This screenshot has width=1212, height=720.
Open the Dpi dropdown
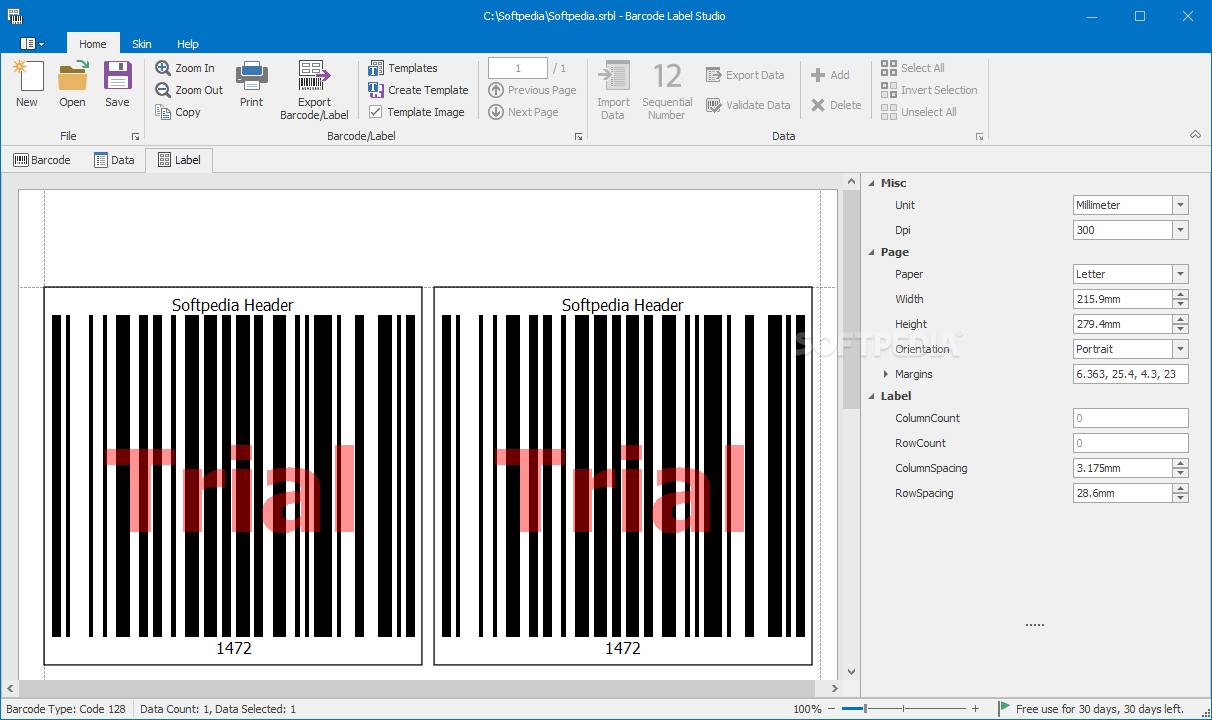(x=1181, y=230)
